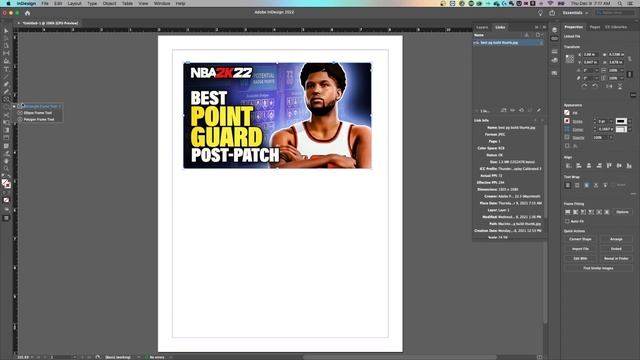640x360 pixels.
Task: Click the Fill color swatch in Appearance
Action: 567,113
